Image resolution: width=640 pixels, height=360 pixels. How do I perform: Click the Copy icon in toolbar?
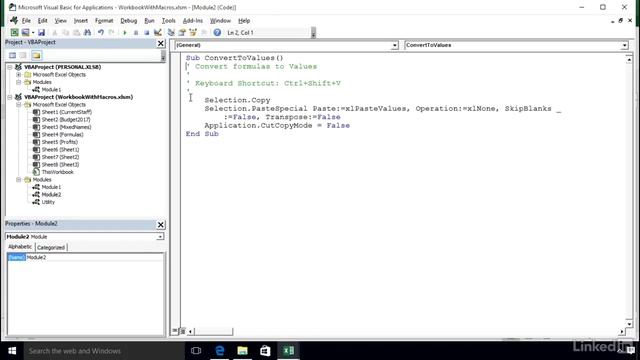click(65, 32)
